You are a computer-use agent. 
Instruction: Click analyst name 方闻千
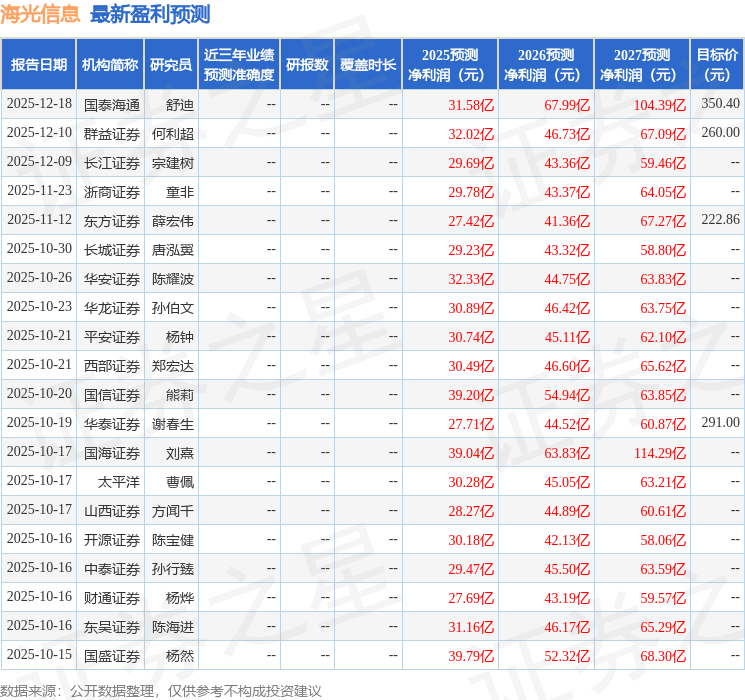point(172,511)
